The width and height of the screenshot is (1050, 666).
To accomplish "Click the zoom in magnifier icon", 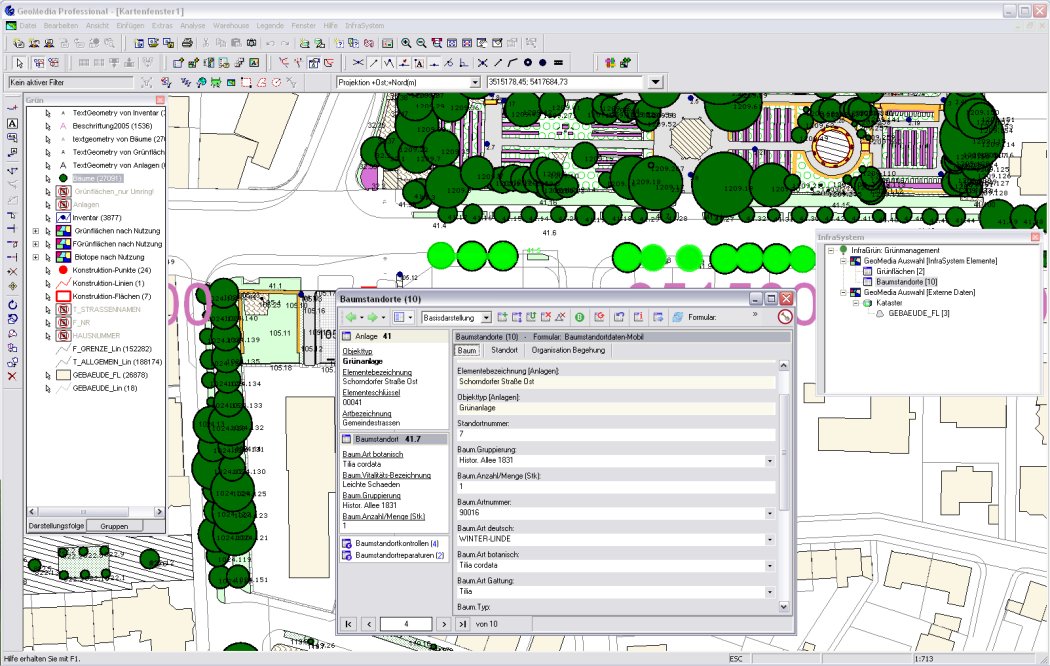I will pyautogui.click(x=406, y=43).
